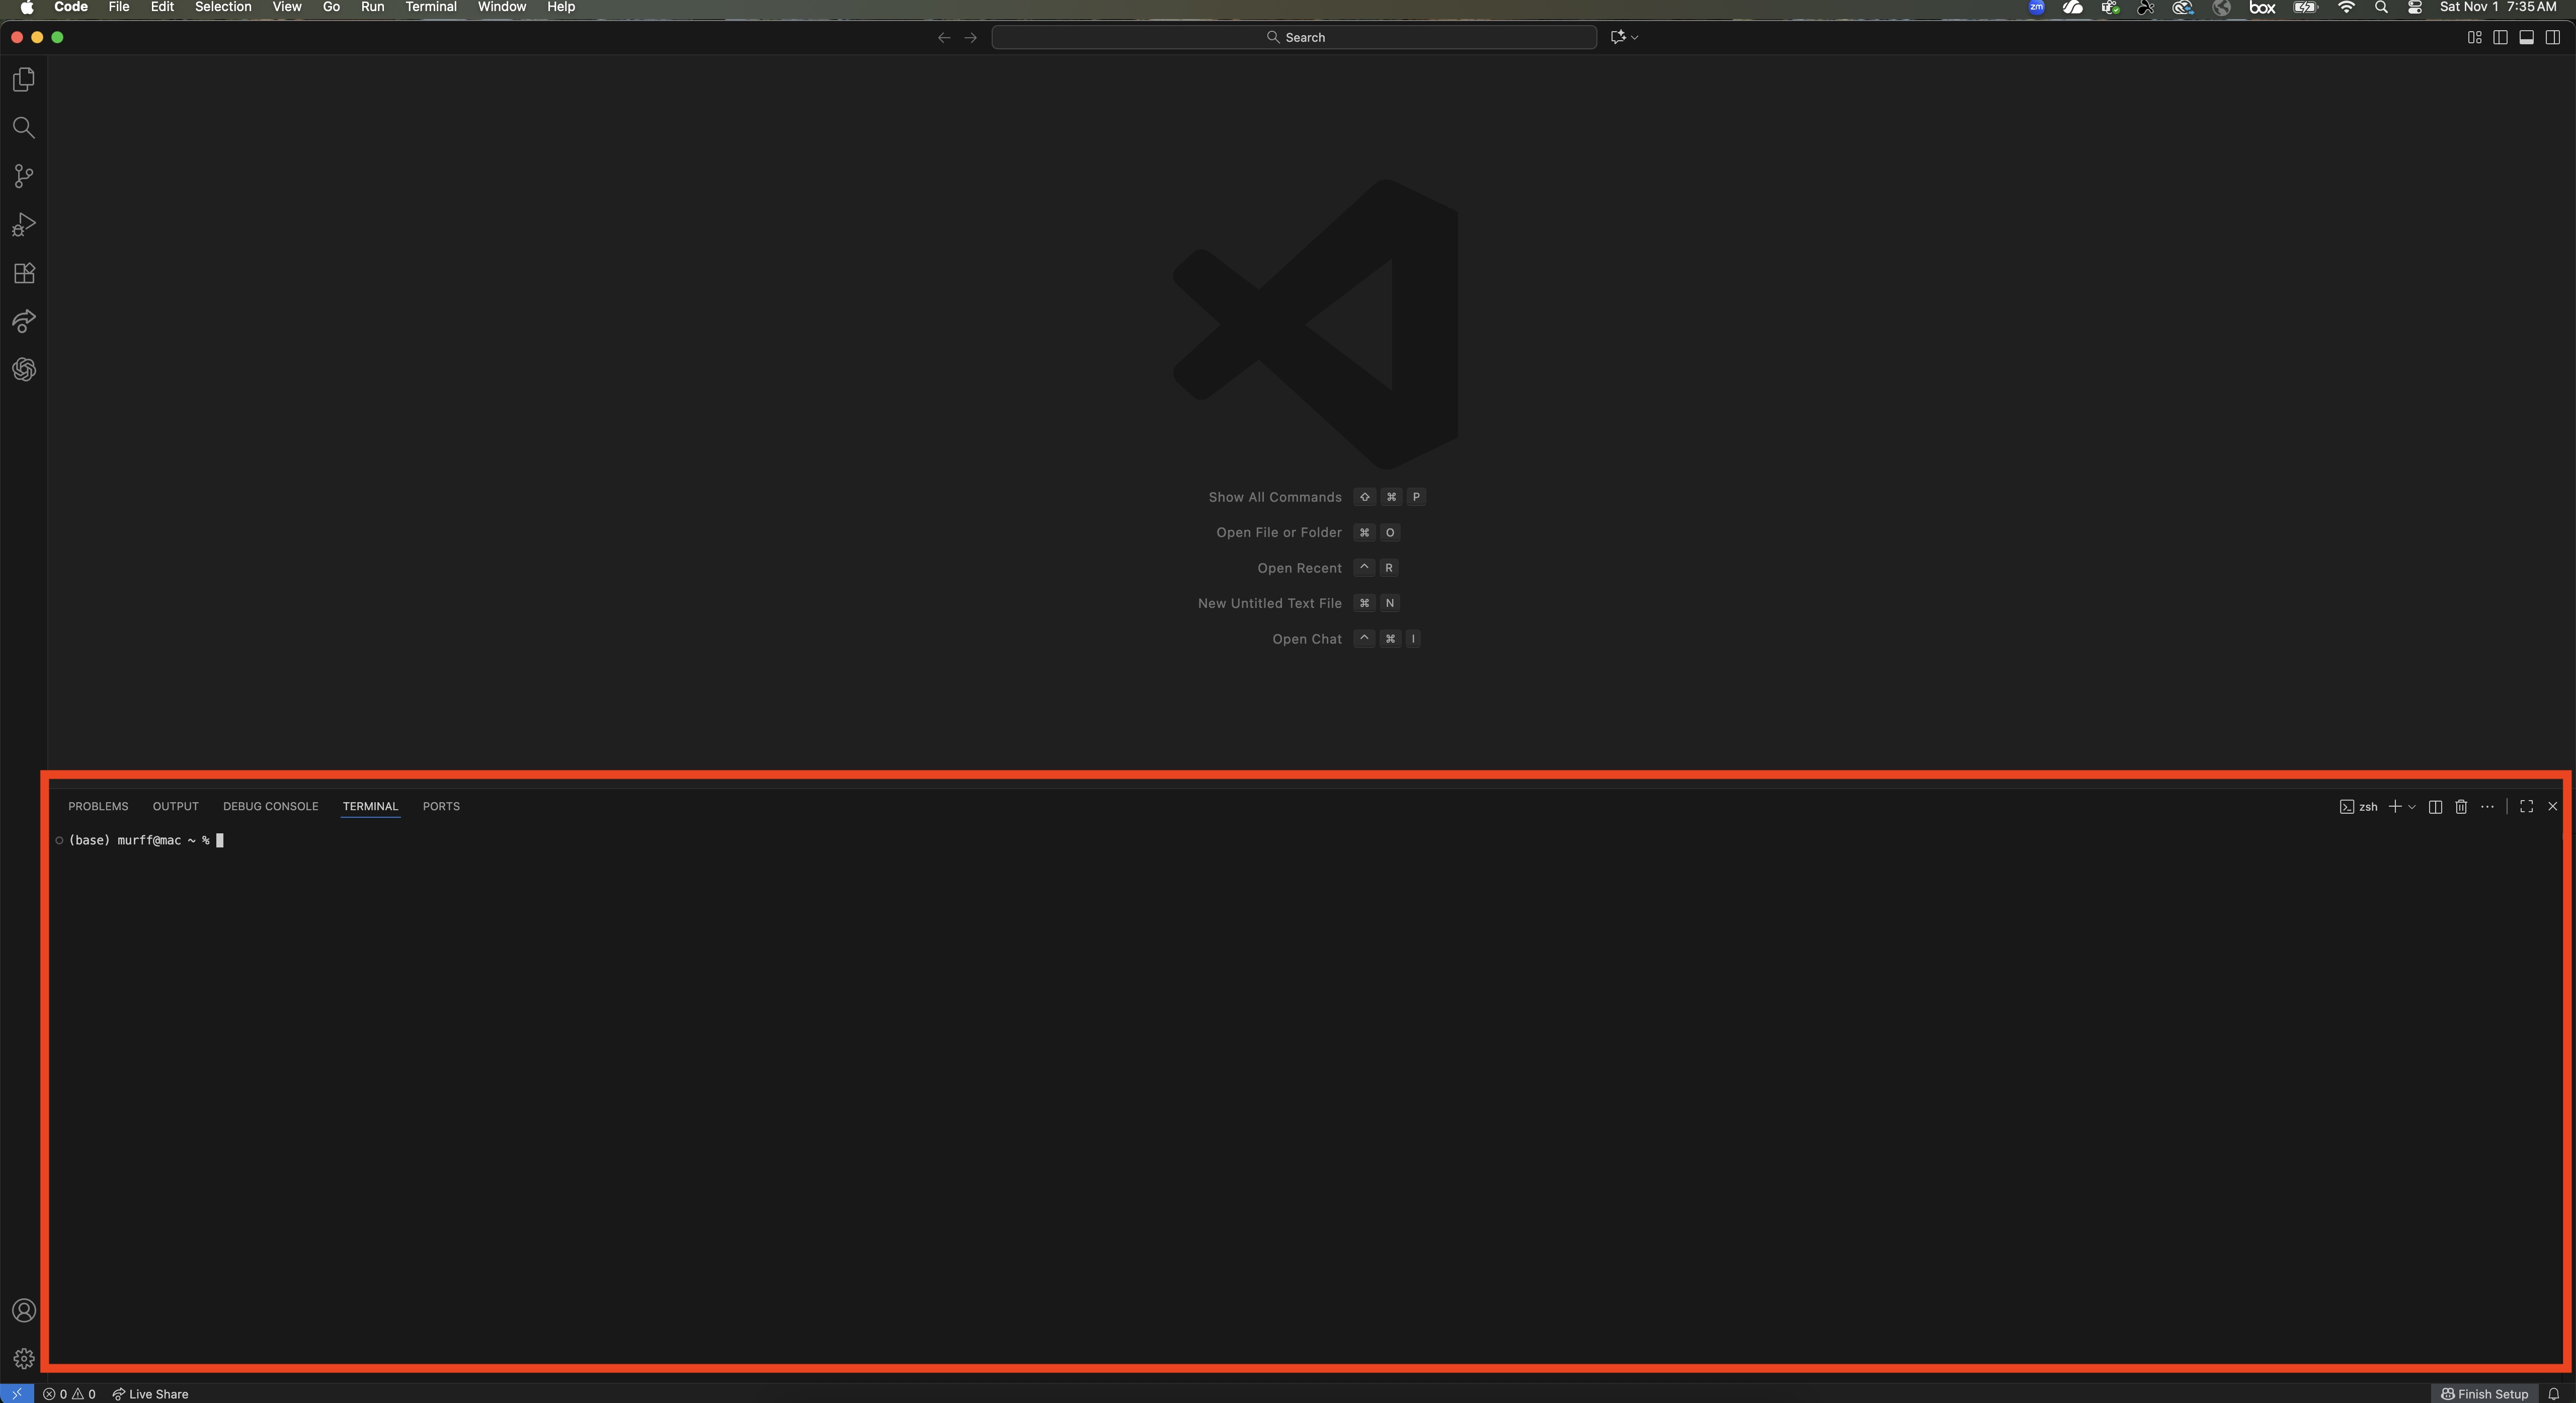Toggle primary side bar visibility
The image size is (2576, 1403).
coord(2500,37)
